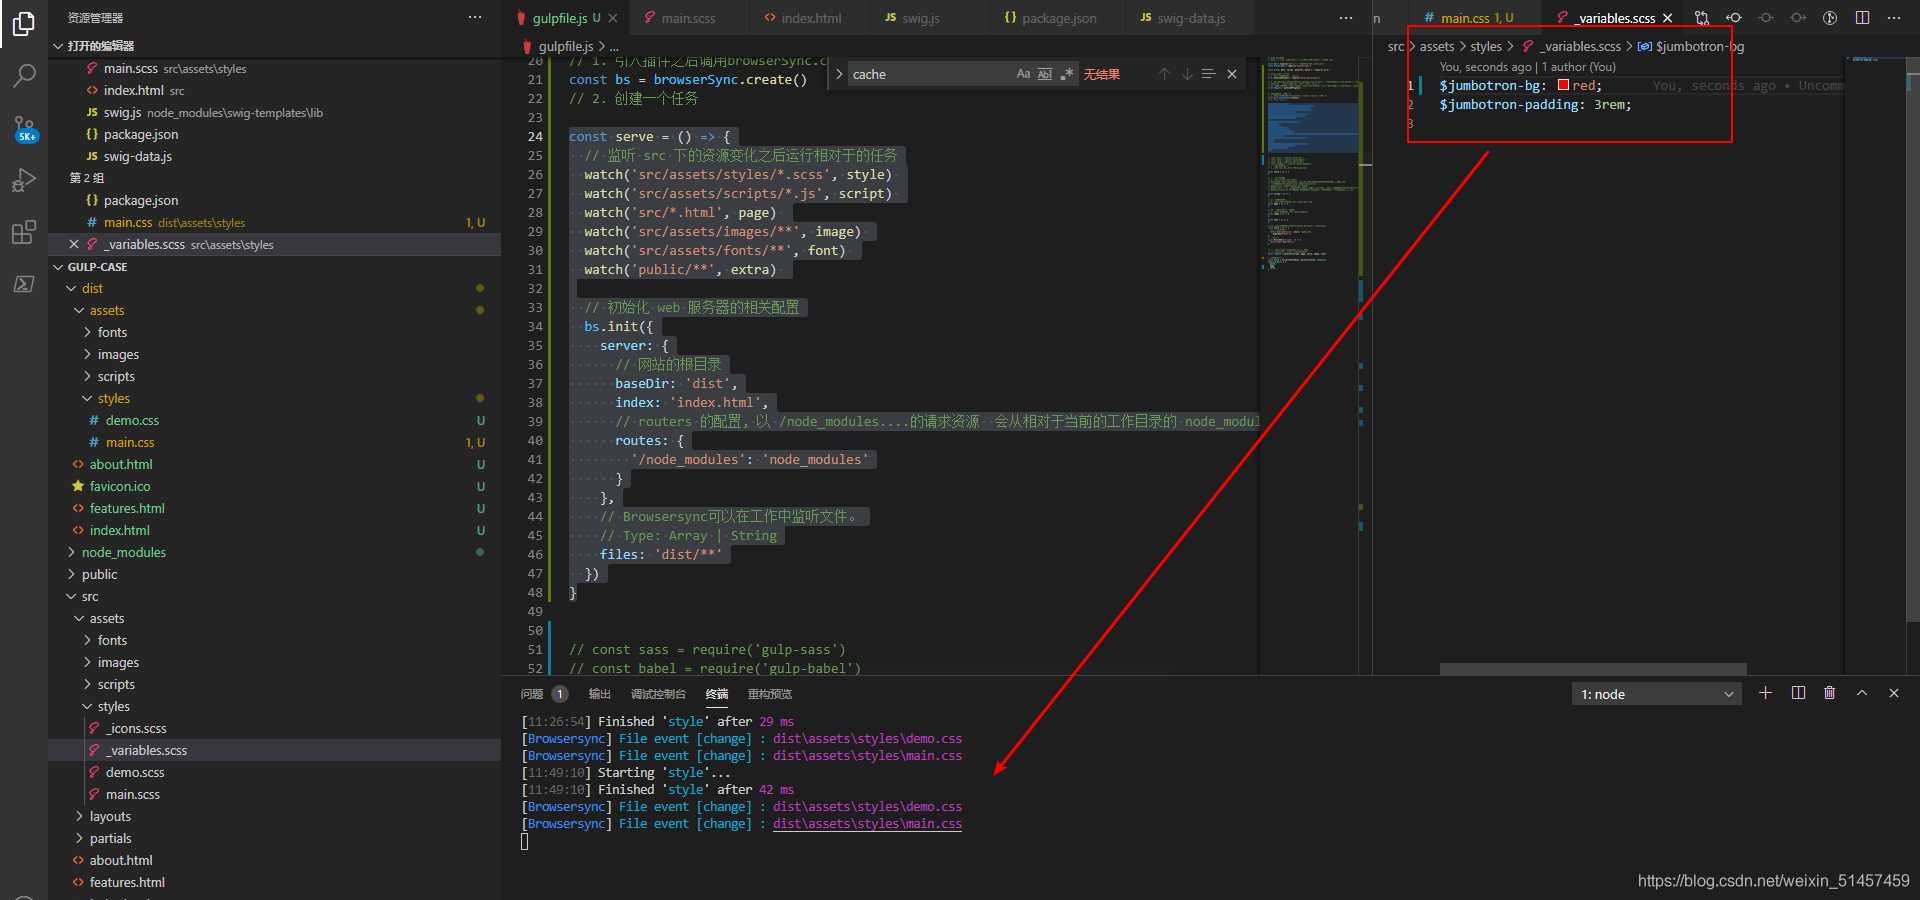This screenshot has height=900, width=1920.
Task: Split the terminal panel
Action: 1798,693
